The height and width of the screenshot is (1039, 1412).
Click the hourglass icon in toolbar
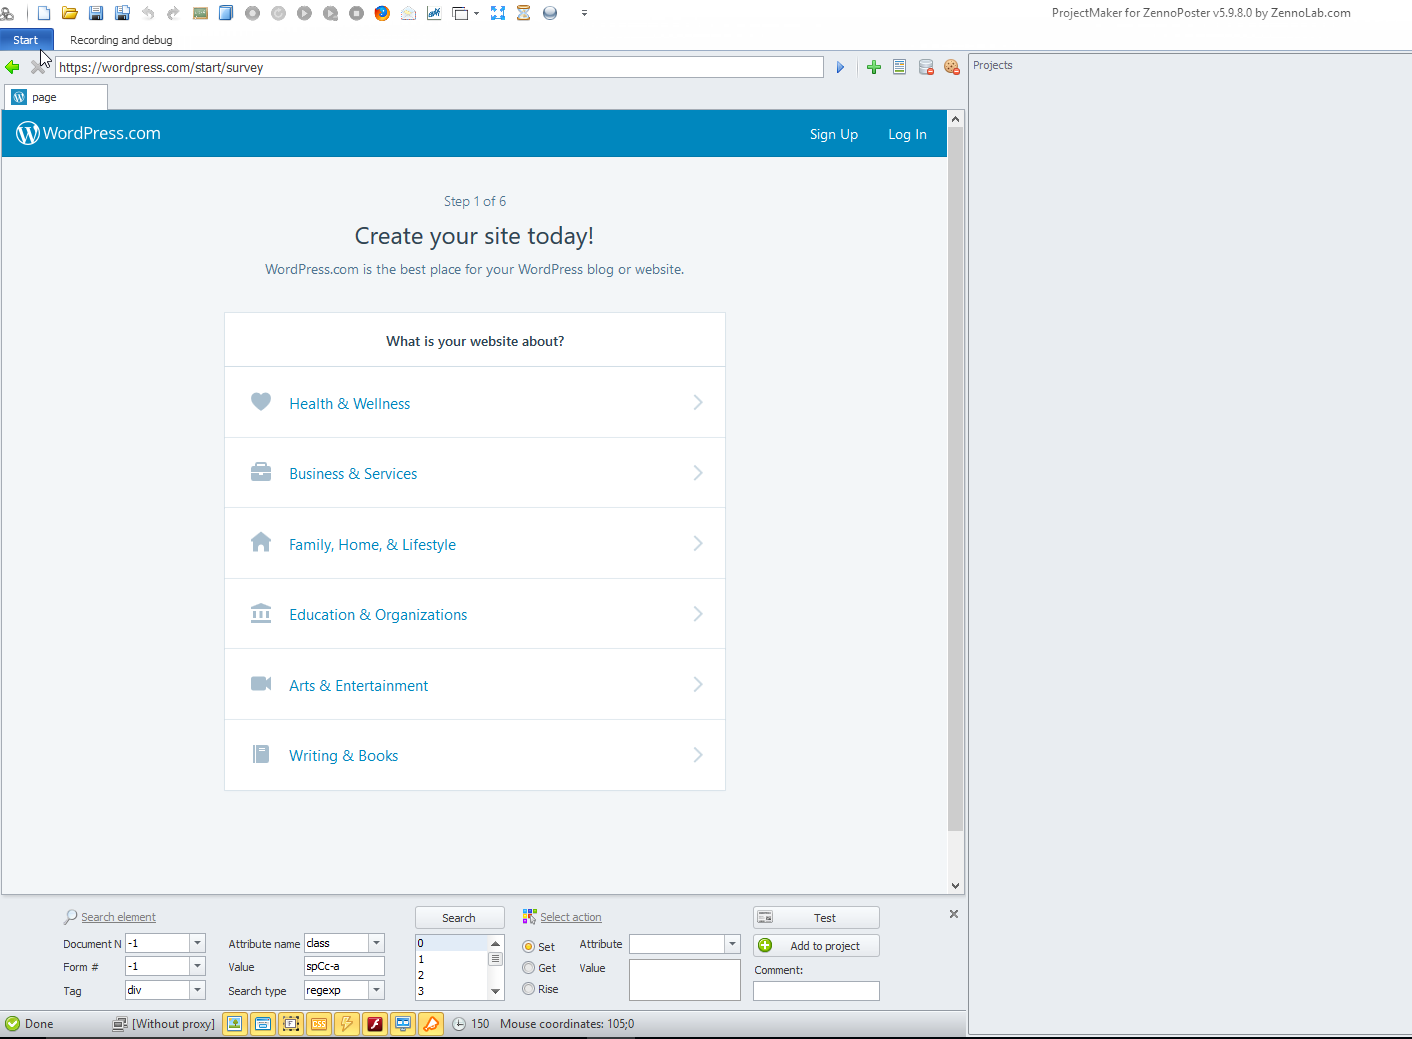point(523,13)
